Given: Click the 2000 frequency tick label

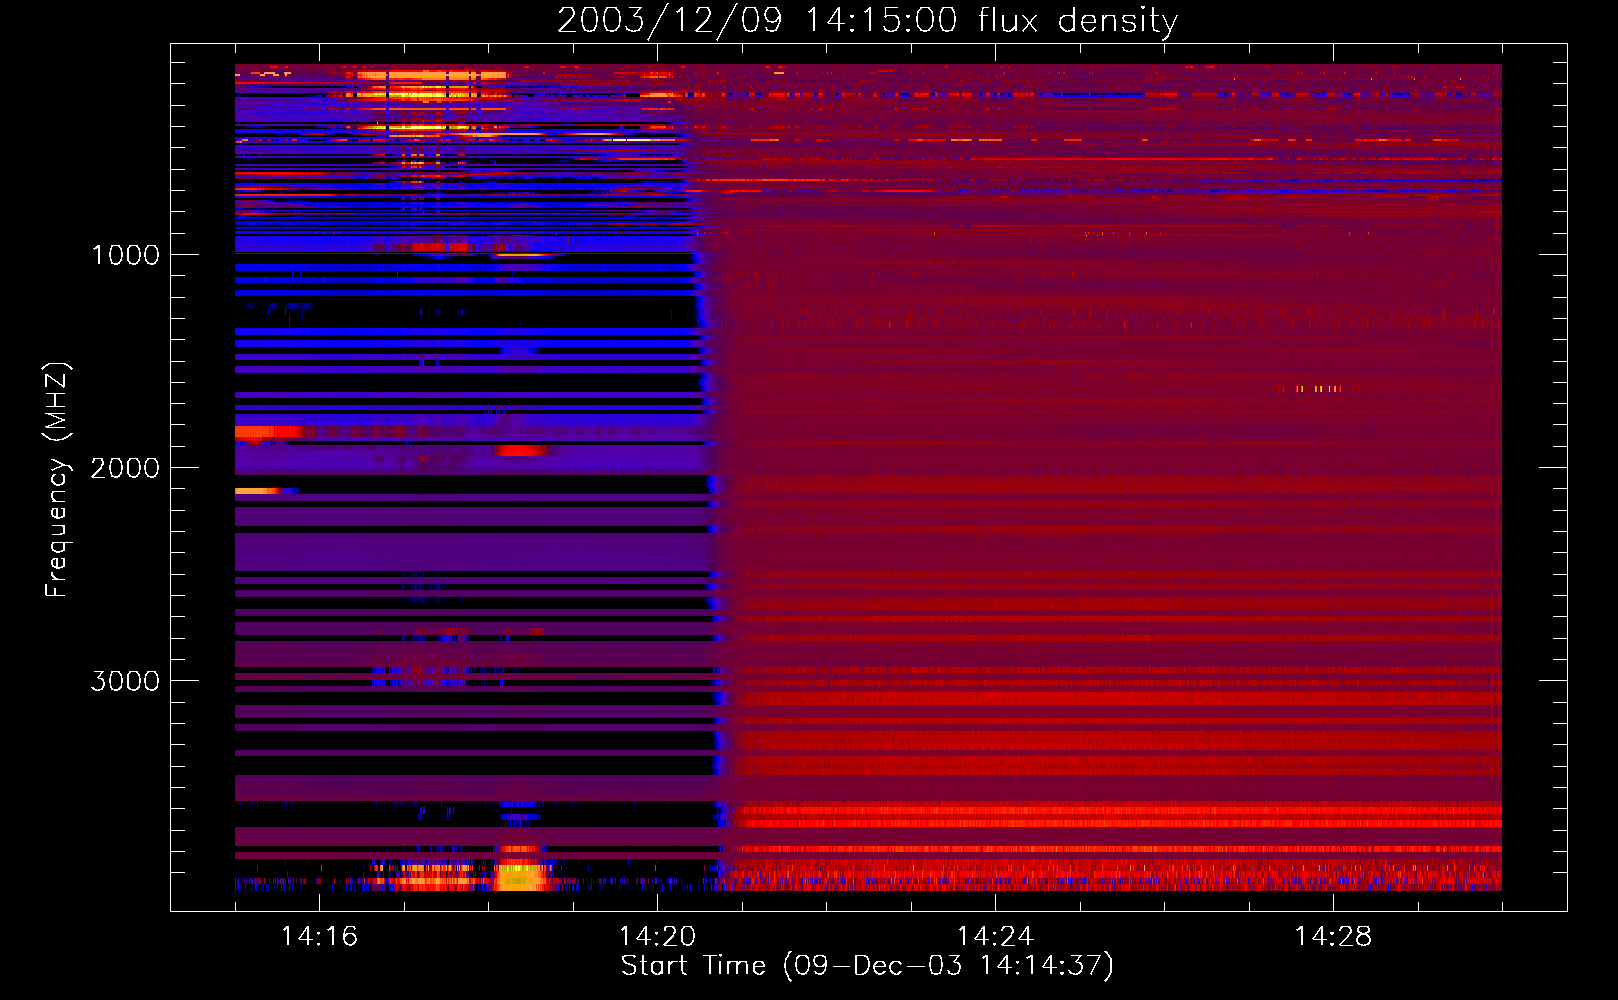Looking at the screenshot, I should pyautogui.click(x=125, y=468).
